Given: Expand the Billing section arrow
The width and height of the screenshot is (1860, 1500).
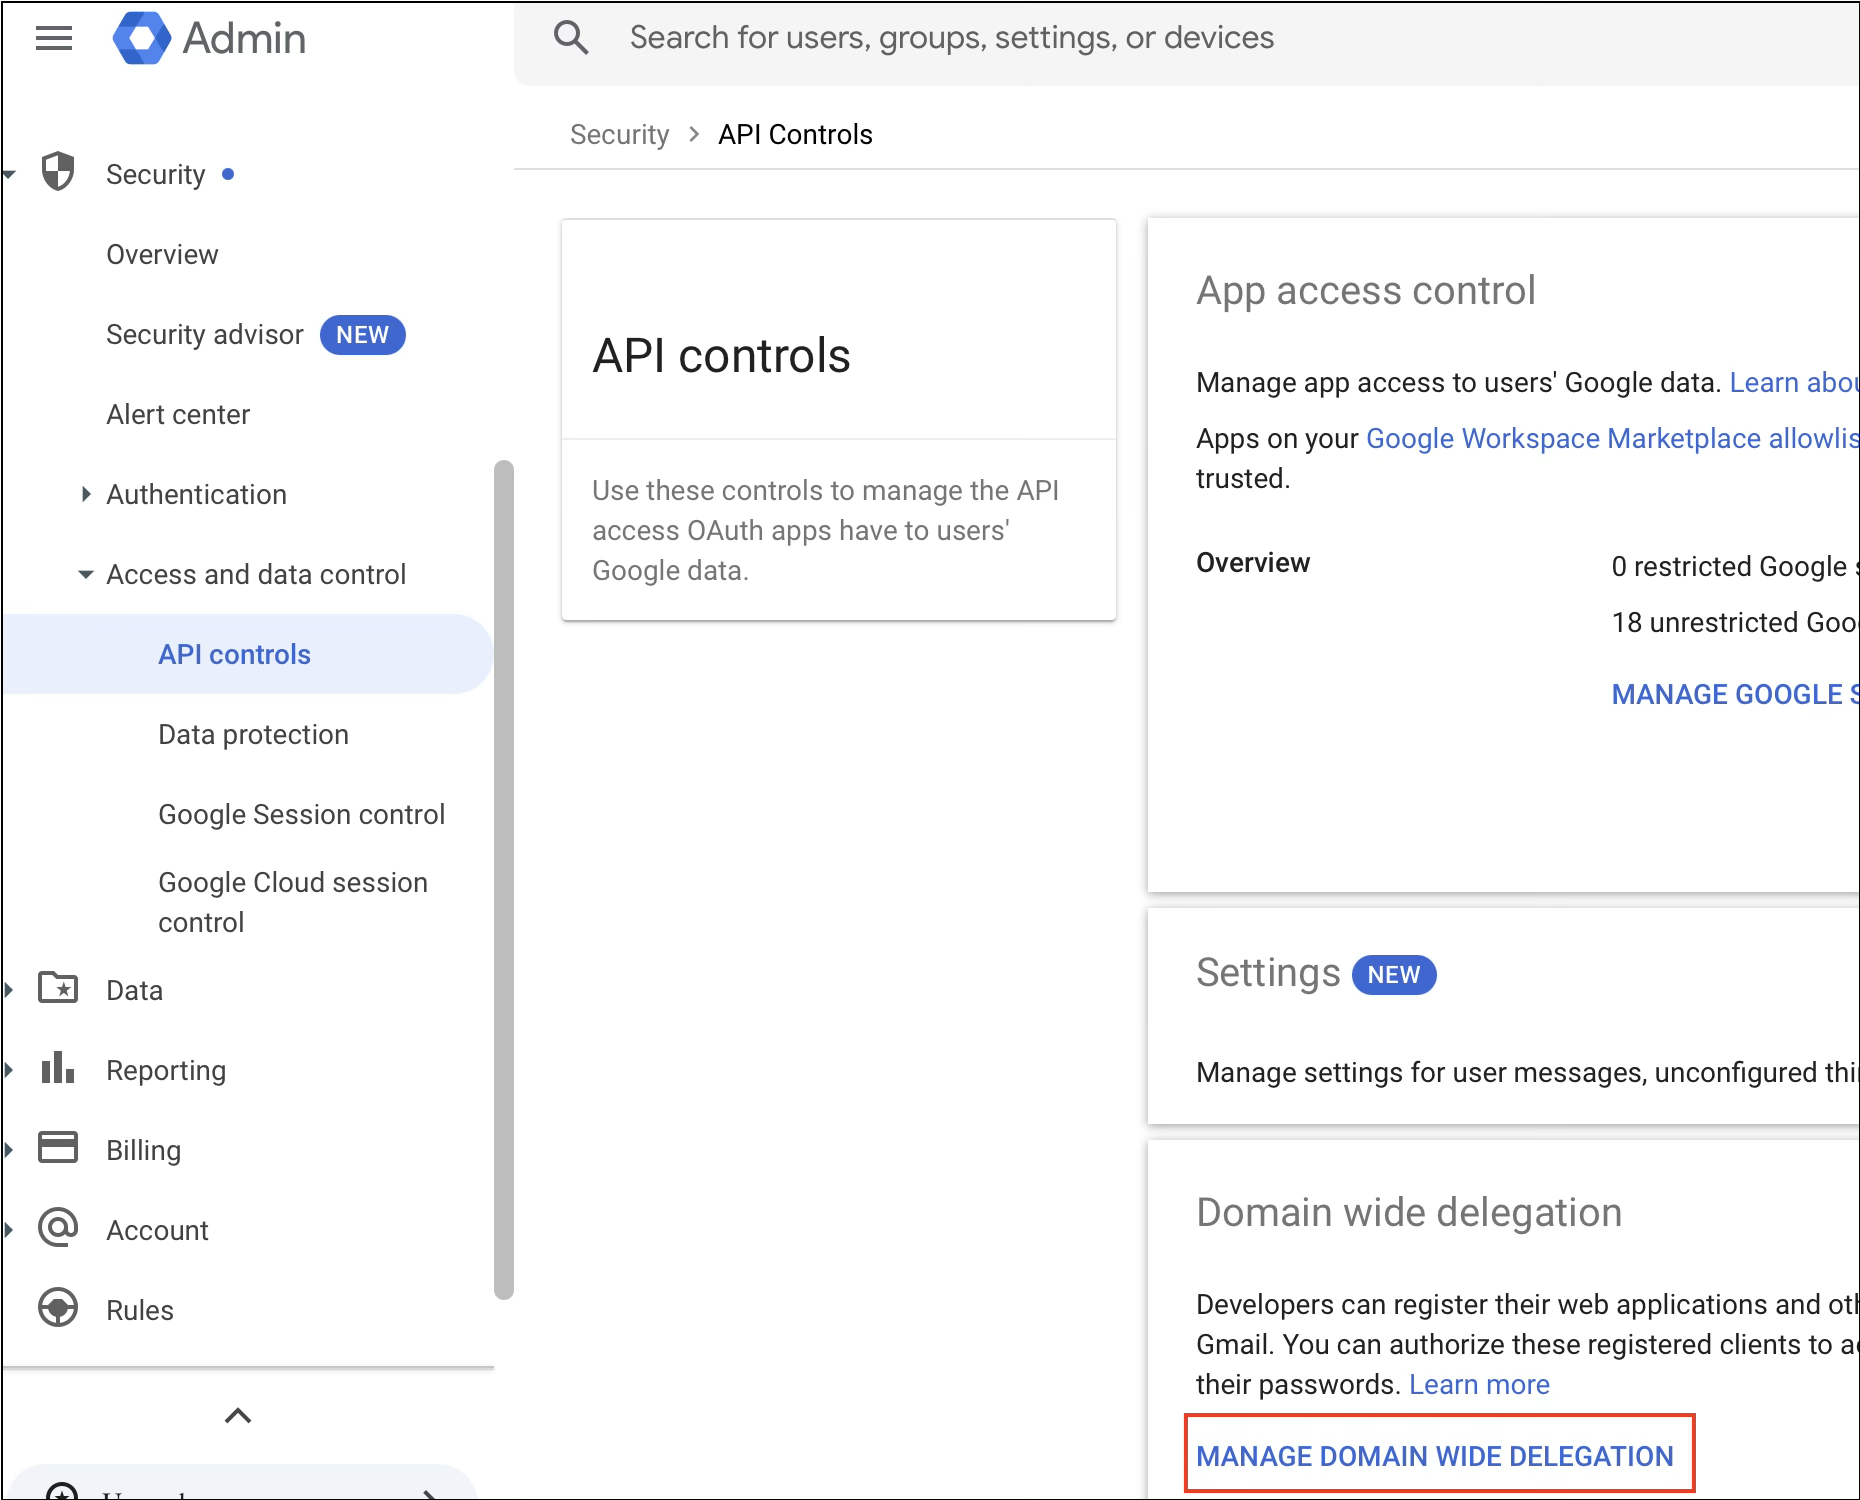Looking at the screenshot, I should (x=9, y=1150).
